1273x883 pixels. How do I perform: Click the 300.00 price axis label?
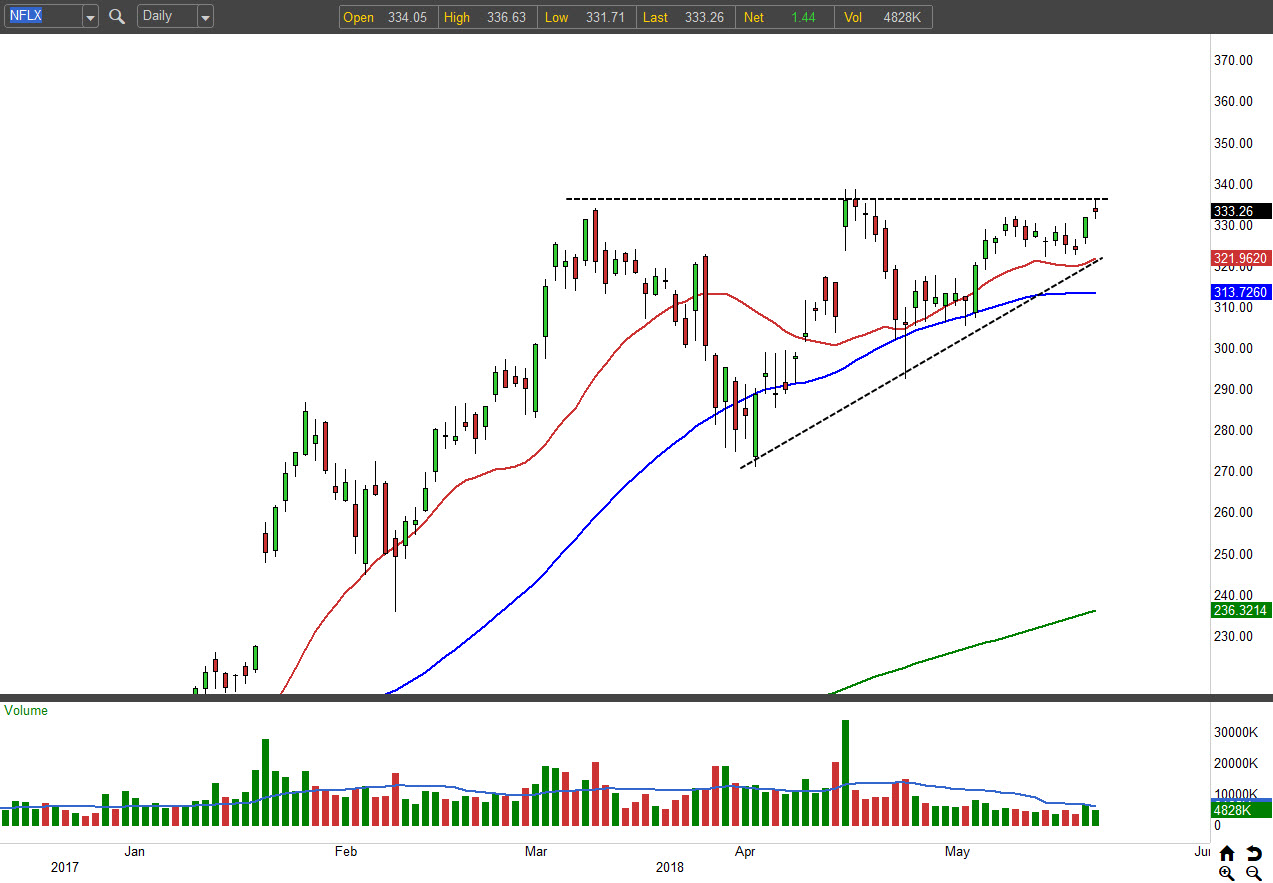pos(1233,348)
